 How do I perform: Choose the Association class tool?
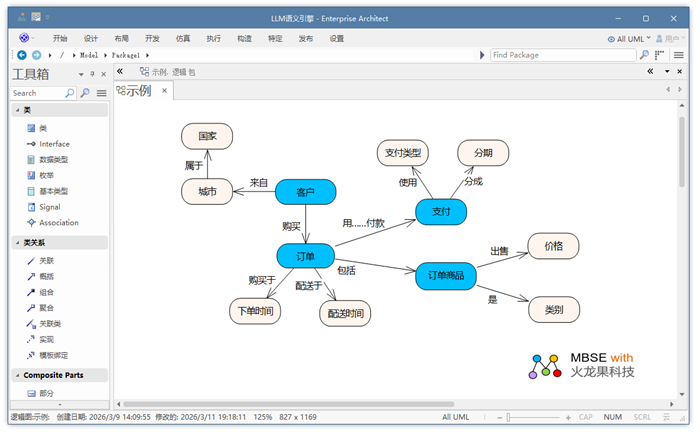pos(58,223)
